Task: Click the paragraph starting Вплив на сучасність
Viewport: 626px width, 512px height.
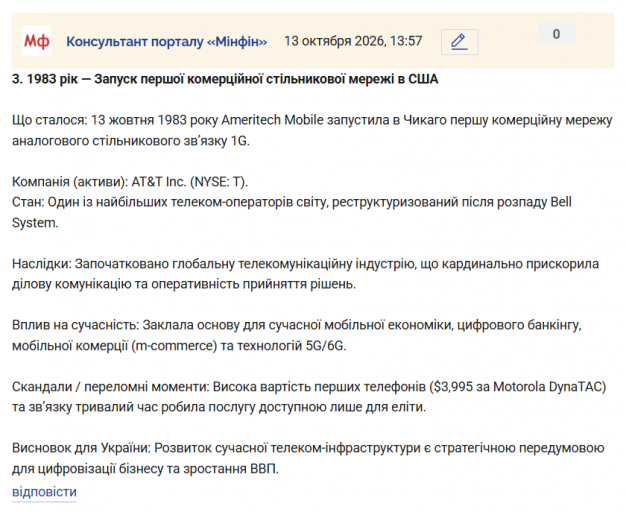Action: coord(297,335)
